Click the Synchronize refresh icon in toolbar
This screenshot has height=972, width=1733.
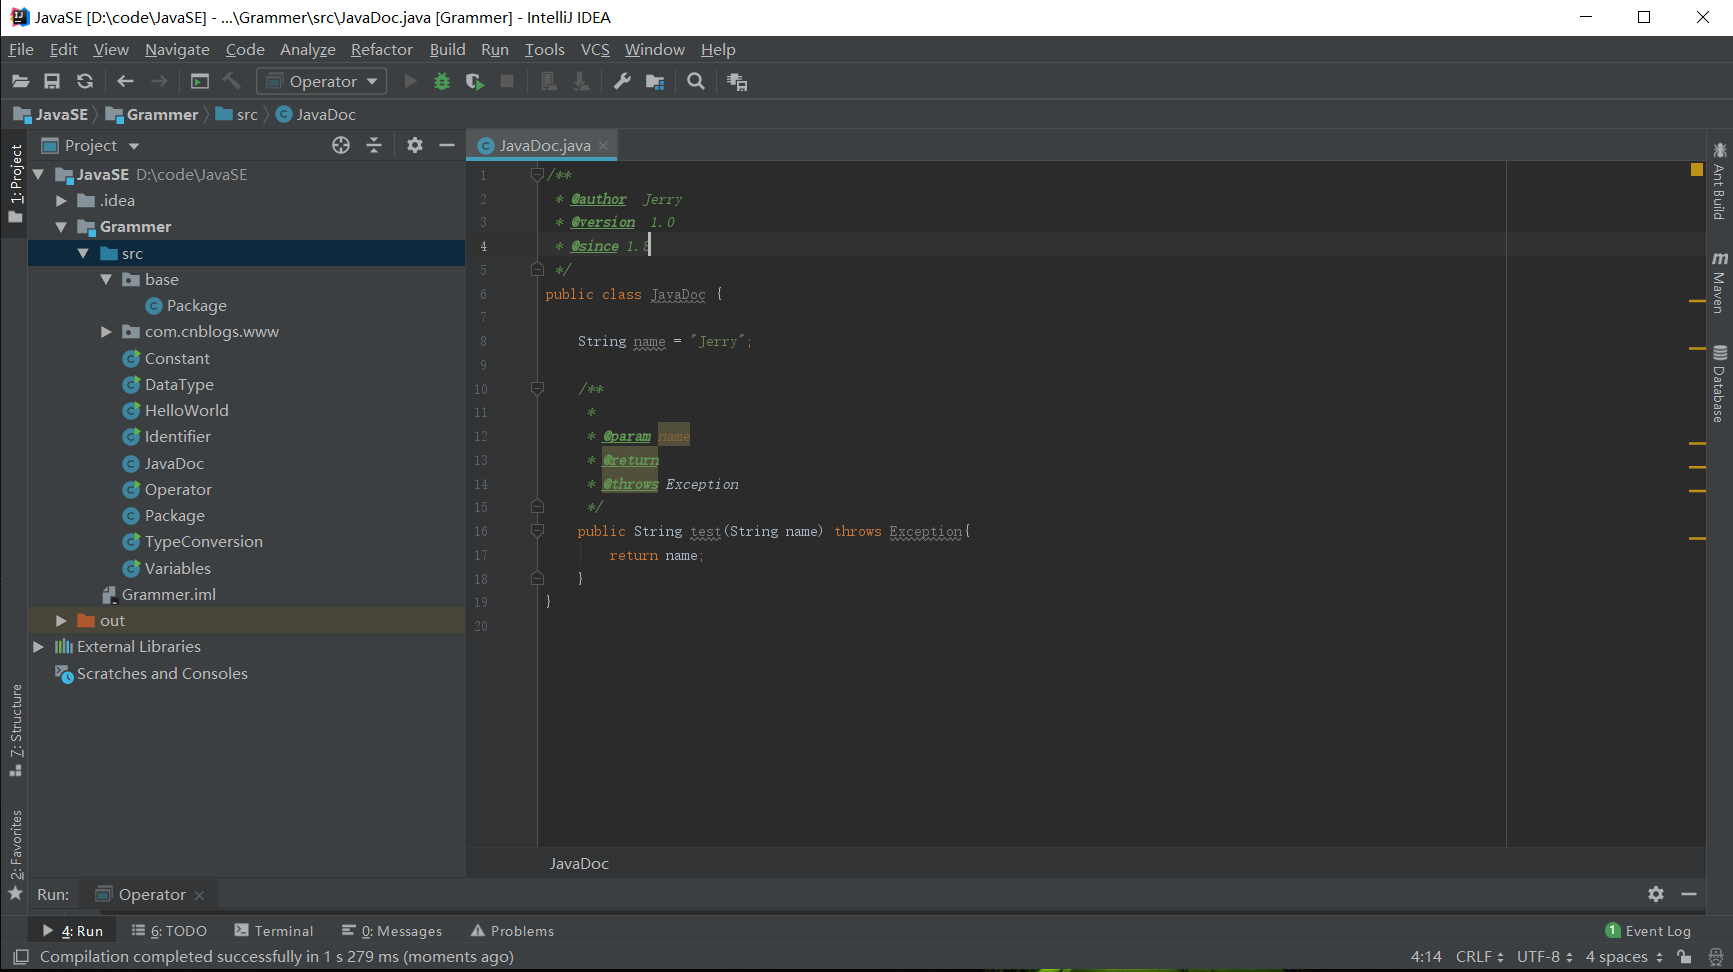(x=85, y=82)
